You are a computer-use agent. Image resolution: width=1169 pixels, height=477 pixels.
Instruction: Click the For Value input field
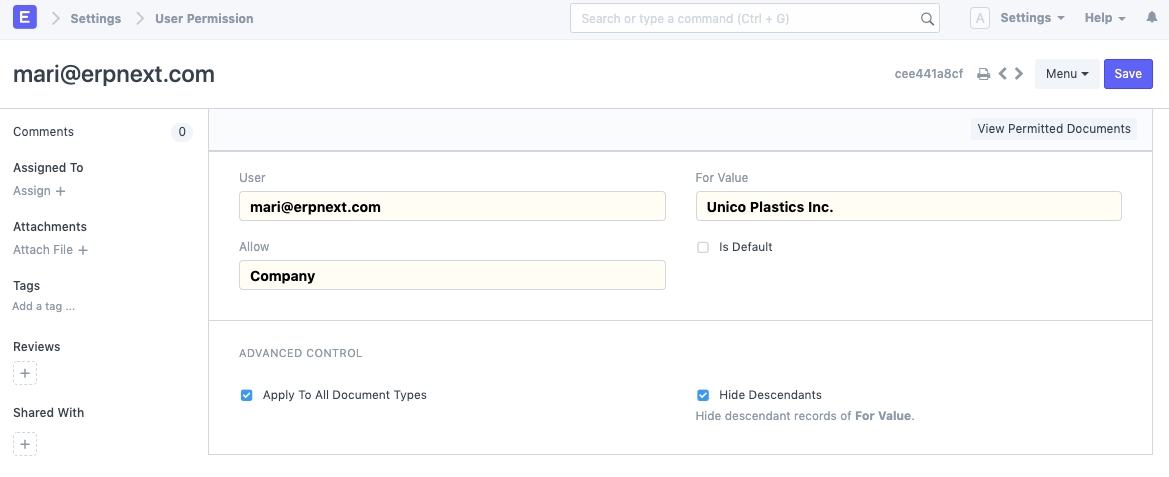coord(908,207)
